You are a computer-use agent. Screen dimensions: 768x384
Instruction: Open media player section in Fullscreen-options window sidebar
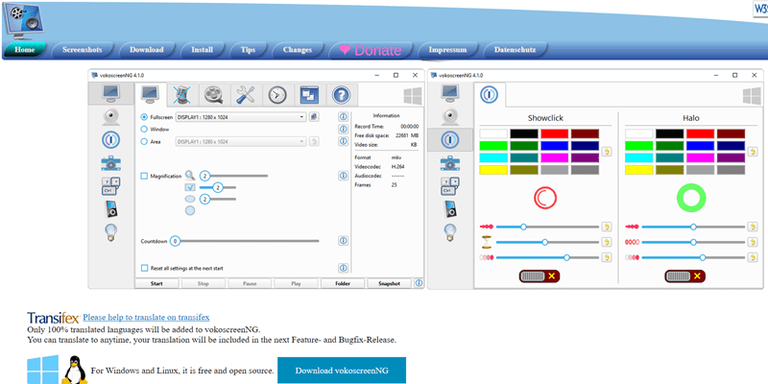coord(111,209)
